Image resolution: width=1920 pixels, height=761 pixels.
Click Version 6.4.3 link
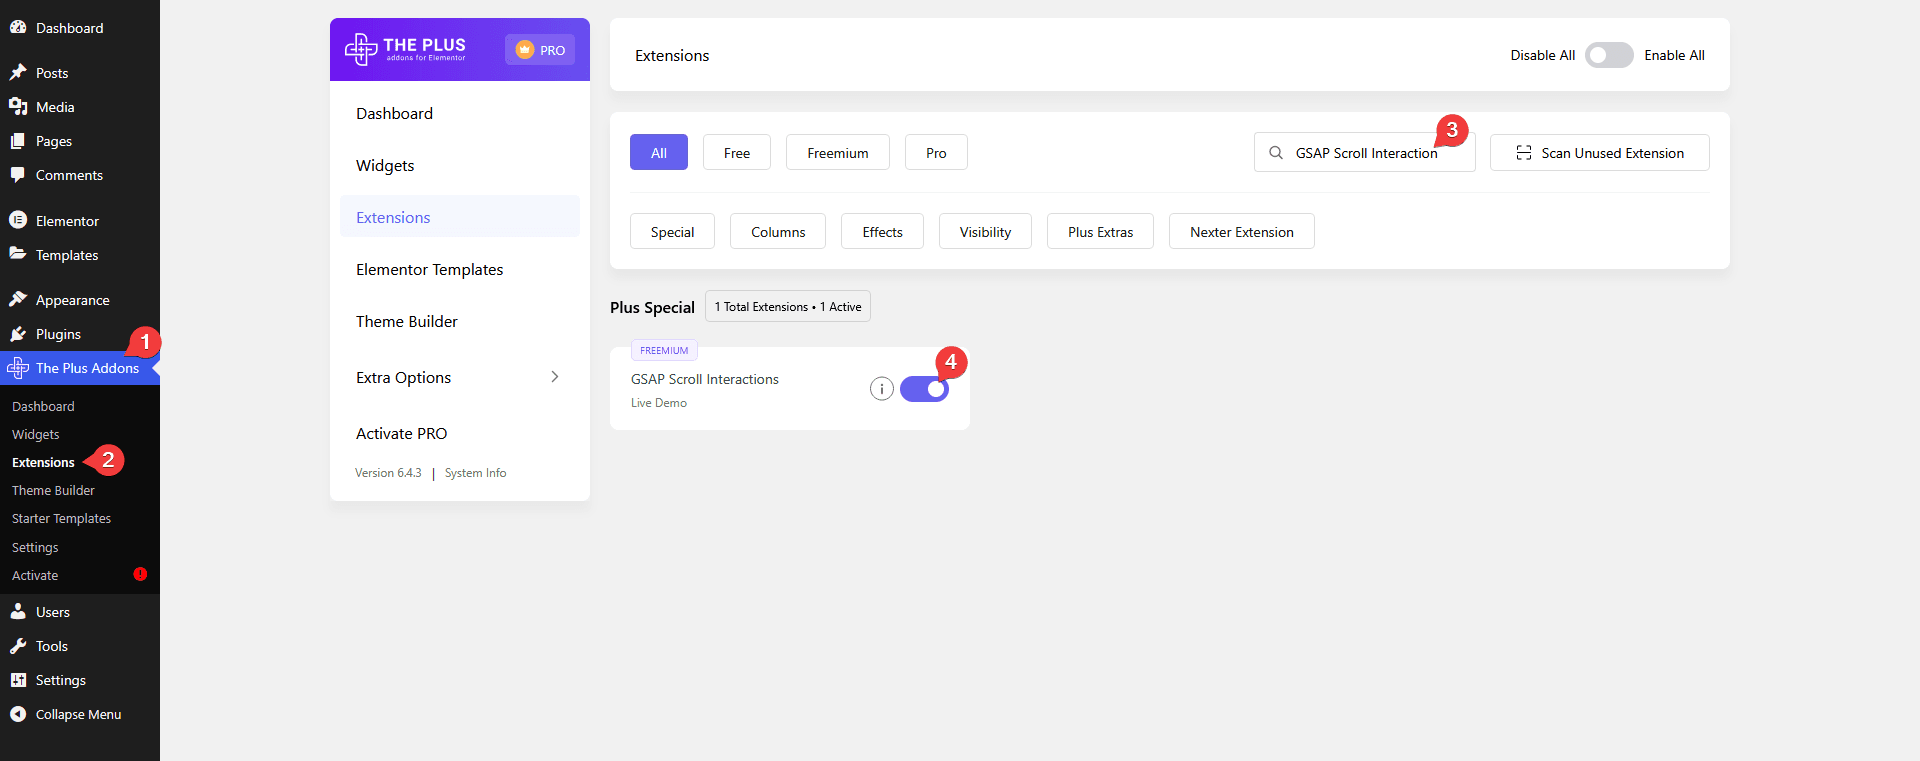(388, 473)
